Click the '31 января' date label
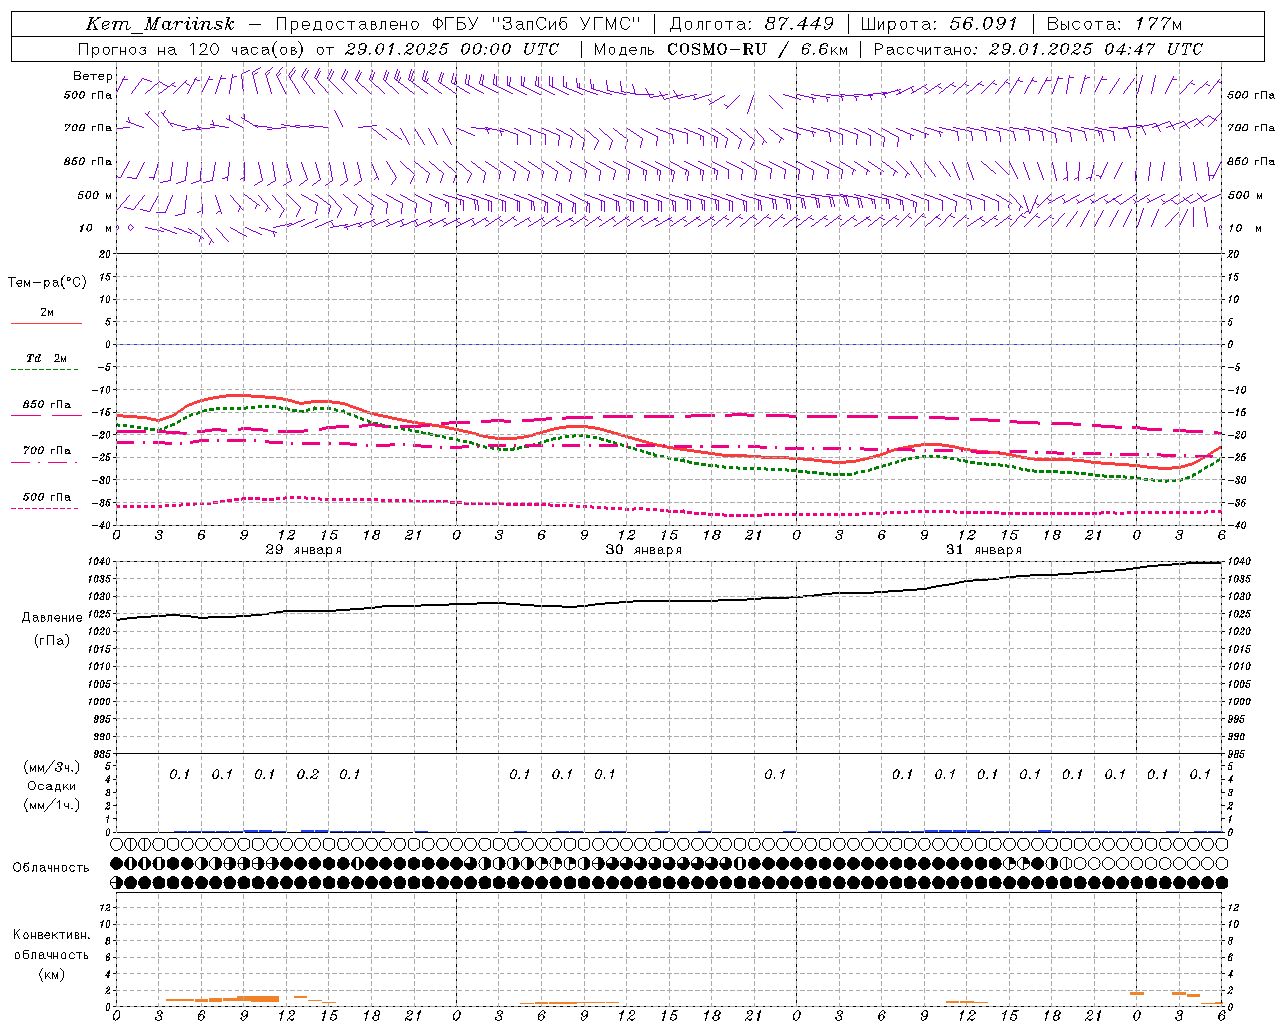The height and width of the screenshot is (1024, 1280). coord(984,550)
